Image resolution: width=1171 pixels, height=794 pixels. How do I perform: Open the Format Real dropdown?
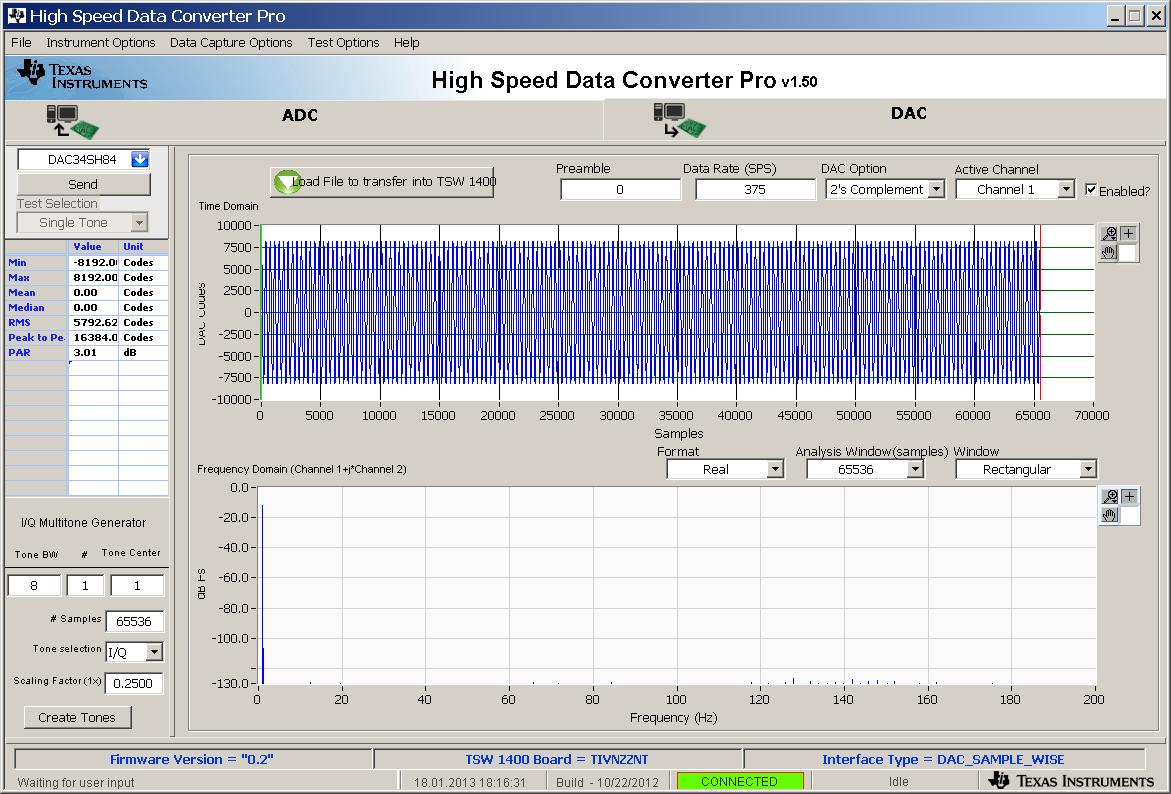pyautogui.click(x=775, y=469)
